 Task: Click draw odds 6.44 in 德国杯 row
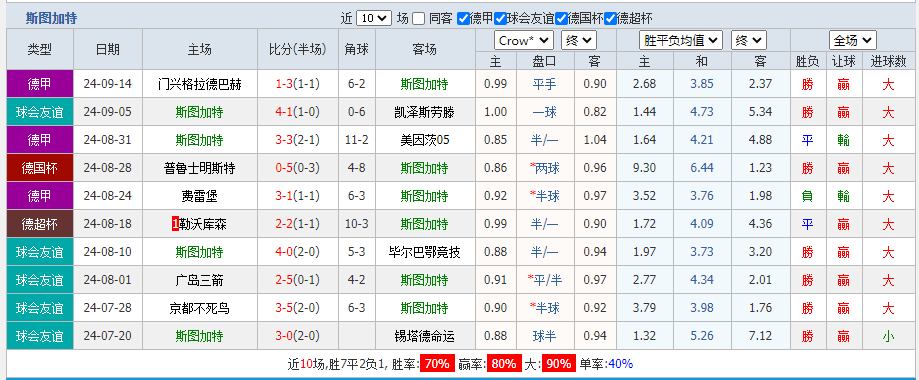(x=702, y=168)
